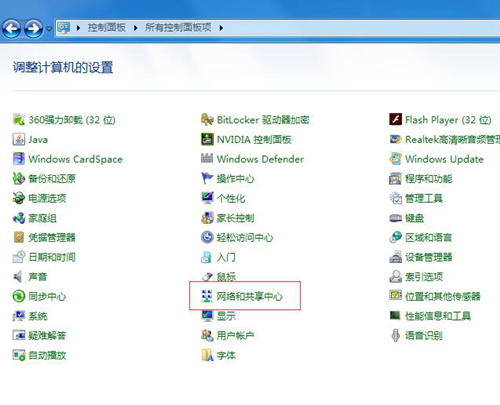The height and width of the screenshot is (405, 500).
Task: Open the 电源选项 link
Action: 47,198
